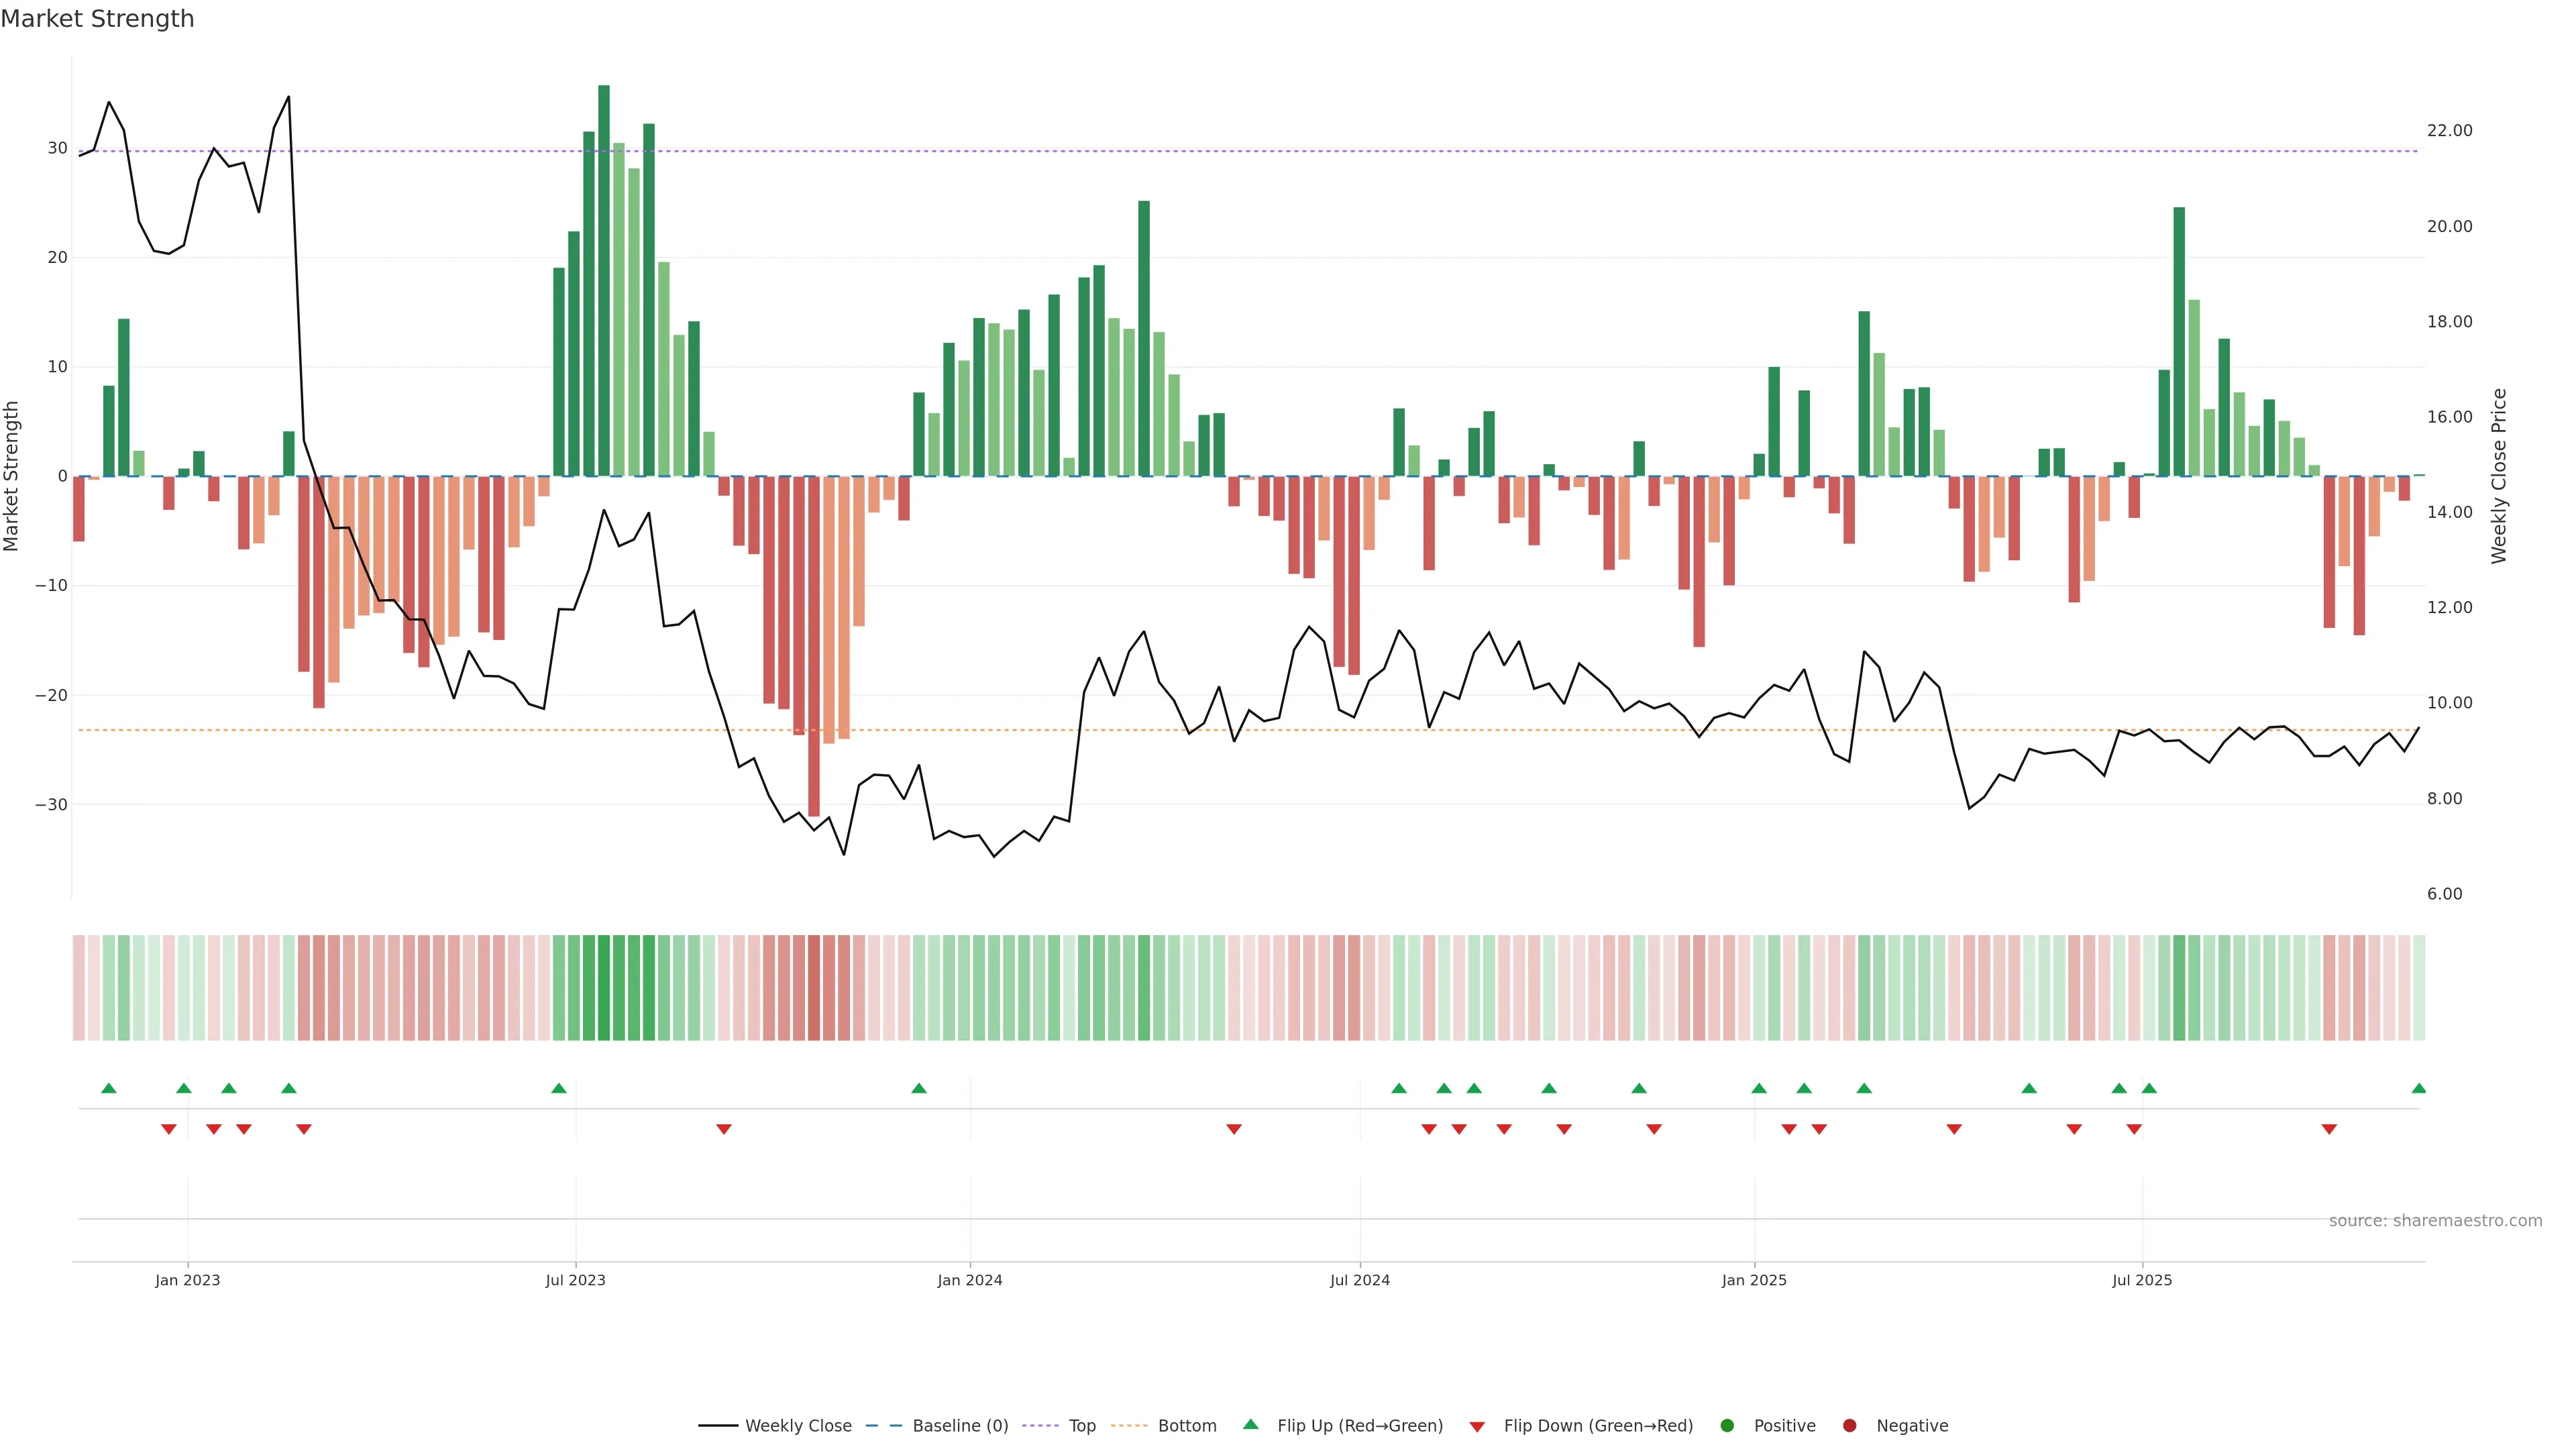Click the Jan 2025 x-axis label

tap(1754, 1280)
